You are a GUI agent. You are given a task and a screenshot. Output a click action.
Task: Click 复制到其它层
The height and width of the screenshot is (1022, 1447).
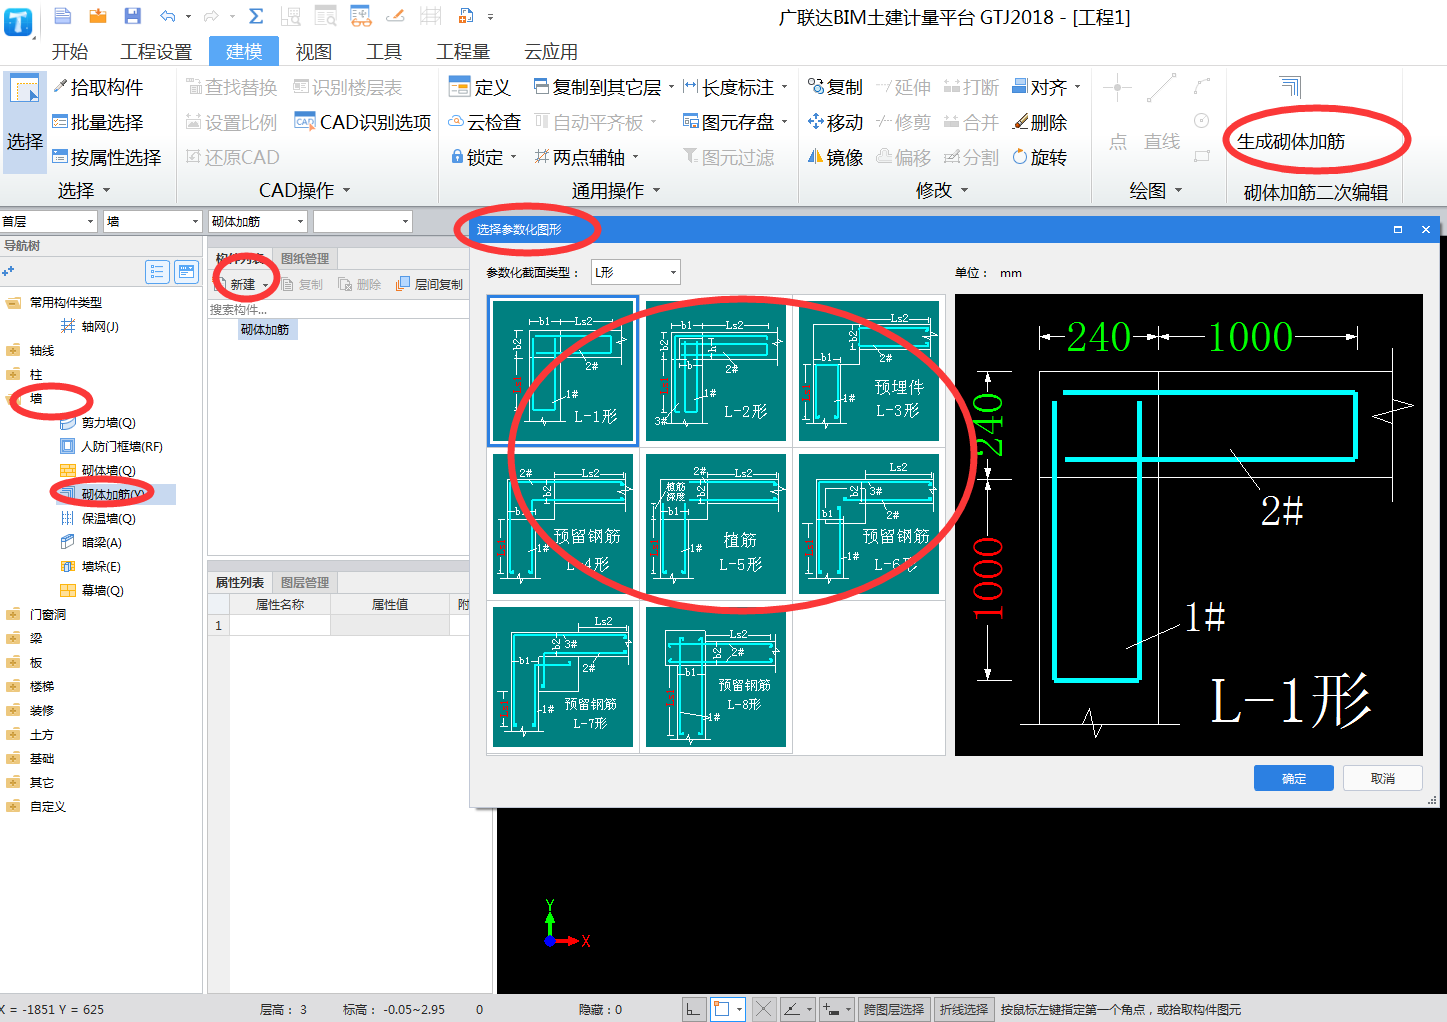604,88
